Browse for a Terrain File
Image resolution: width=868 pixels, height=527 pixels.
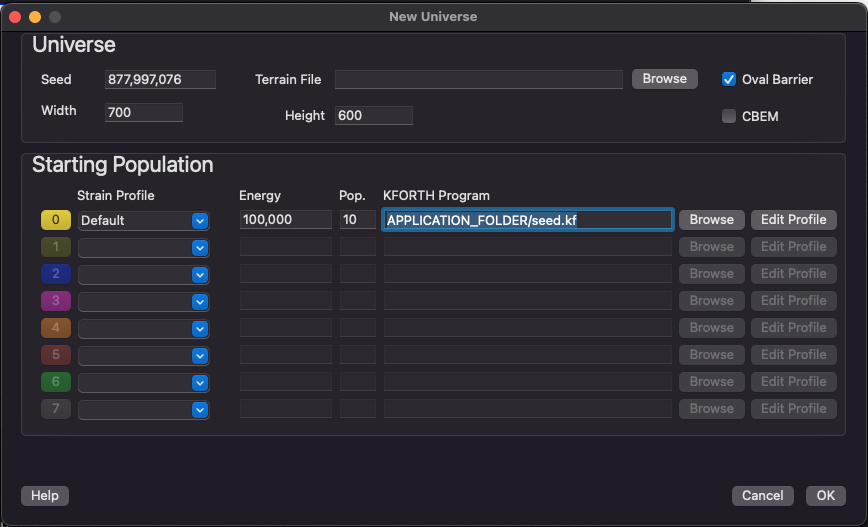pyautogui.click(x=664, y=79)
